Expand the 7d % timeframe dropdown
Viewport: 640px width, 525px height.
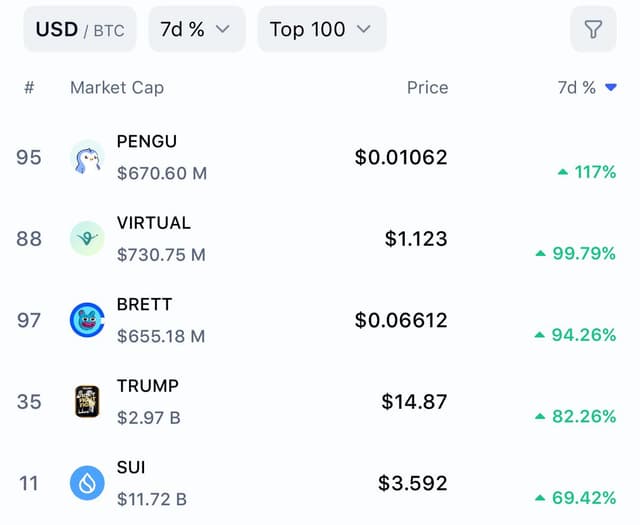[x=197, y=29]
